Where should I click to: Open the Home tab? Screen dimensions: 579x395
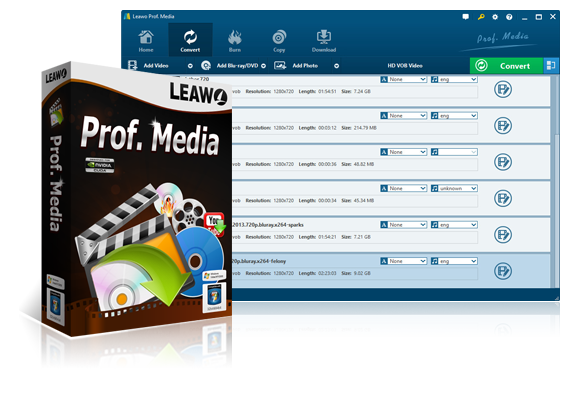pos(146,41)
